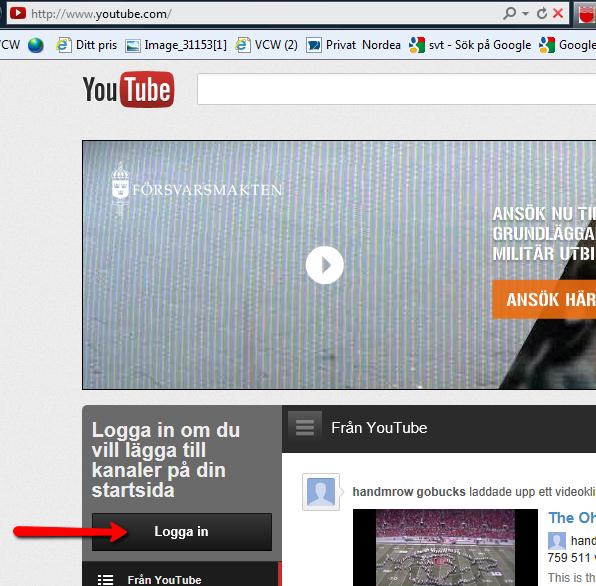Click the small uploader avatar beside video
The height and width of the screenshot is (586, 596).
557,540
